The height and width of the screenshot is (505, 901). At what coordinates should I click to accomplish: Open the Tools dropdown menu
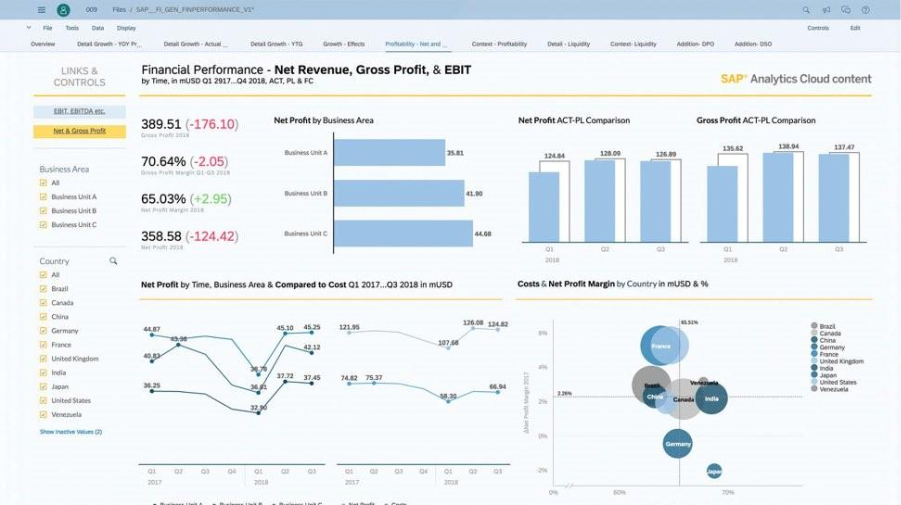(72, 28)
